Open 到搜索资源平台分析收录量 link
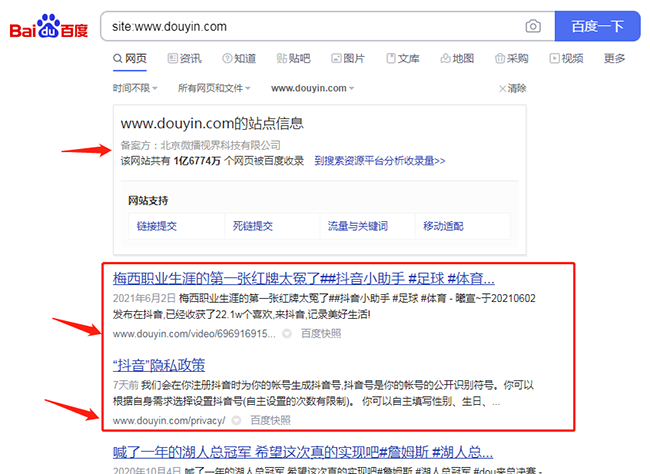Viewport: 650px width, 474px height. (379, 161)
